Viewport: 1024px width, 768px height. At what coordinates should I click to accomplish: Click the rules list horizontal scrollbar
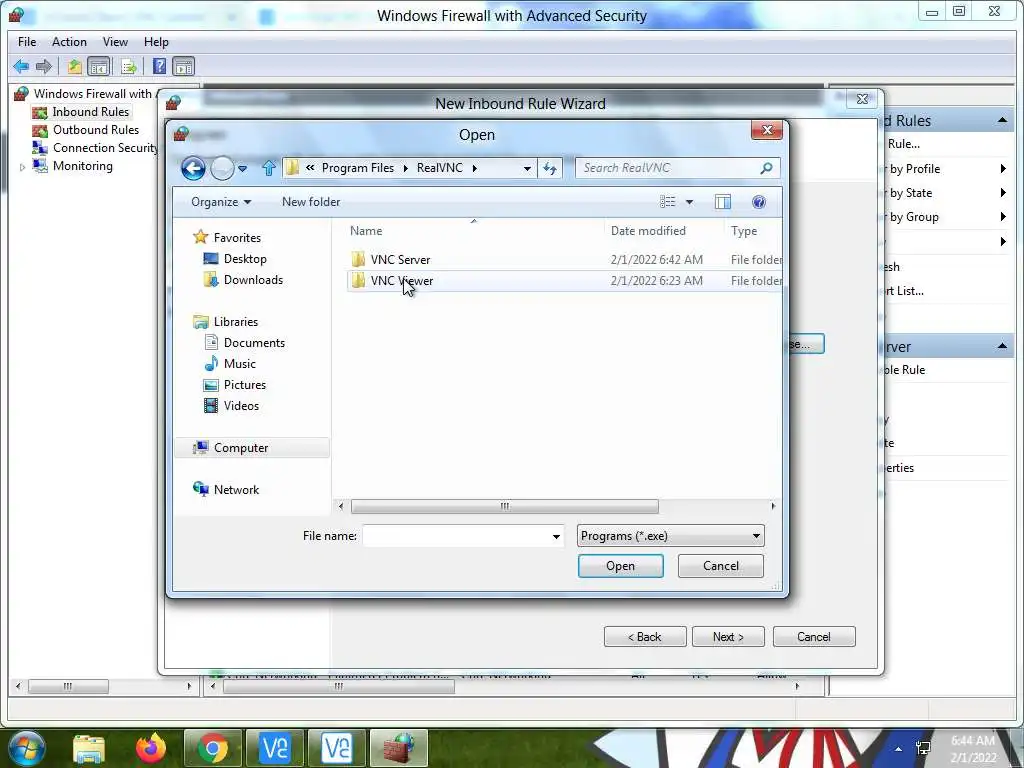coord(338,686)
